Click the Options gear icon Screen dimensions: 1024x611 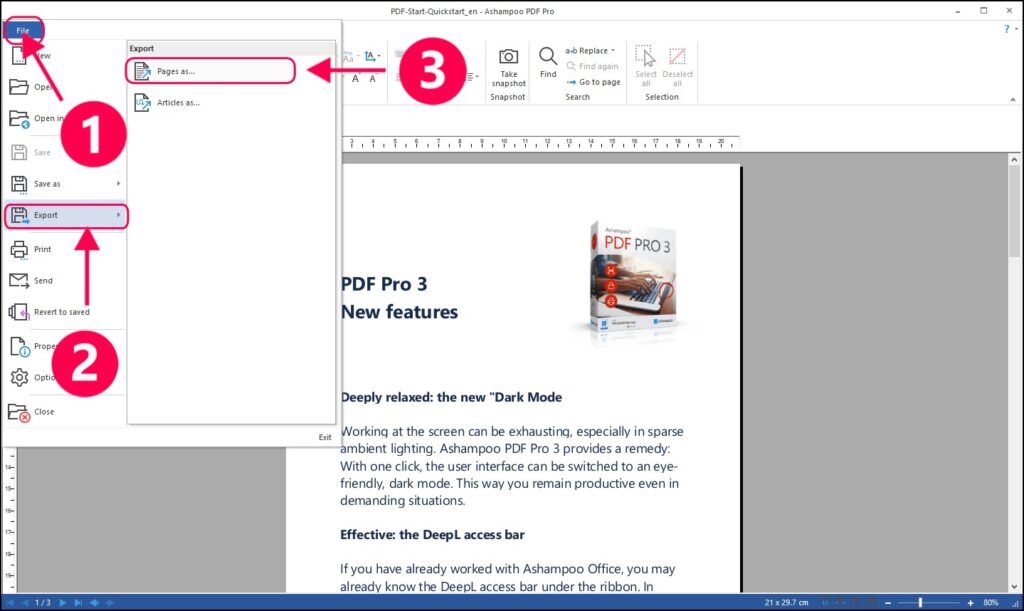click(20, 377)
